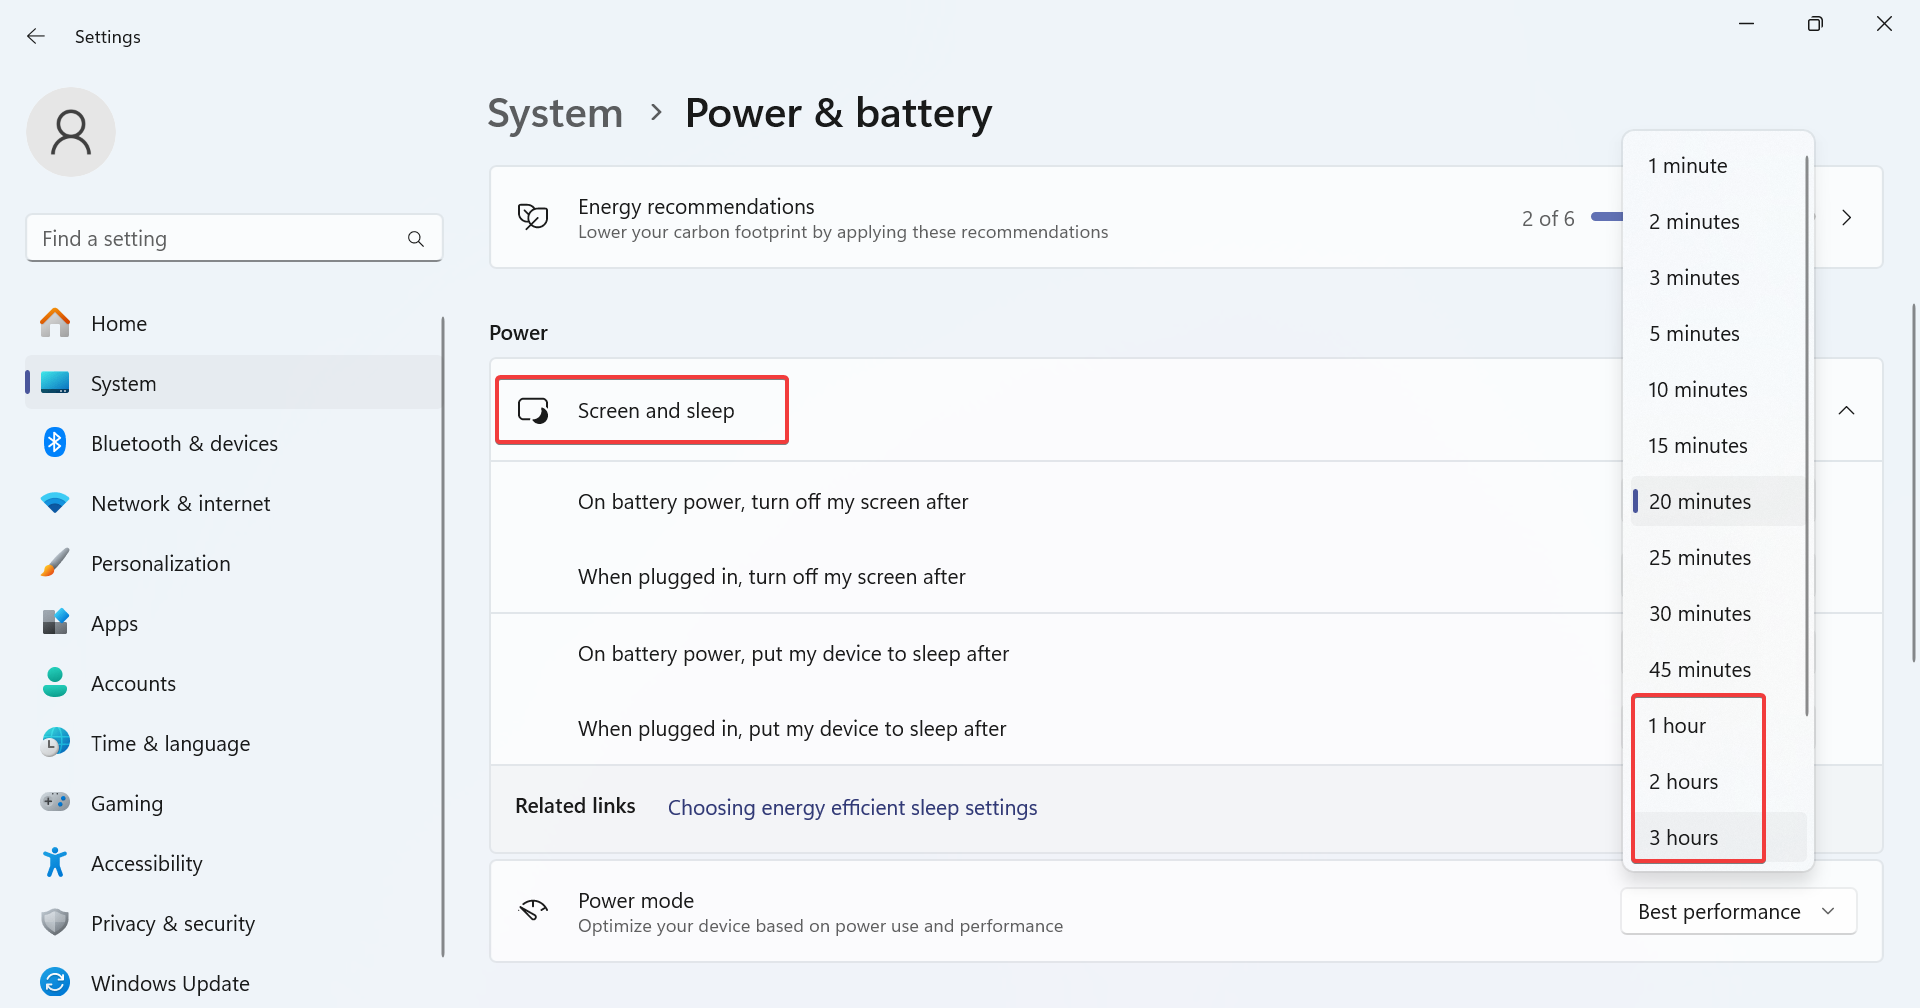Open Privacy & security settings

coord(233,923)
